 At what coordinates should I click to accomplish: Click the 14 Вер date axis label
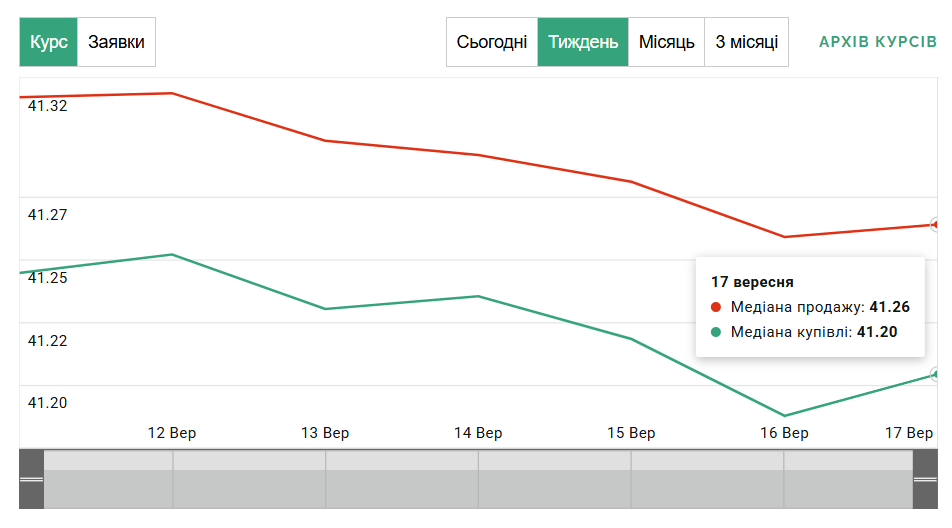[x=478, y=433]
